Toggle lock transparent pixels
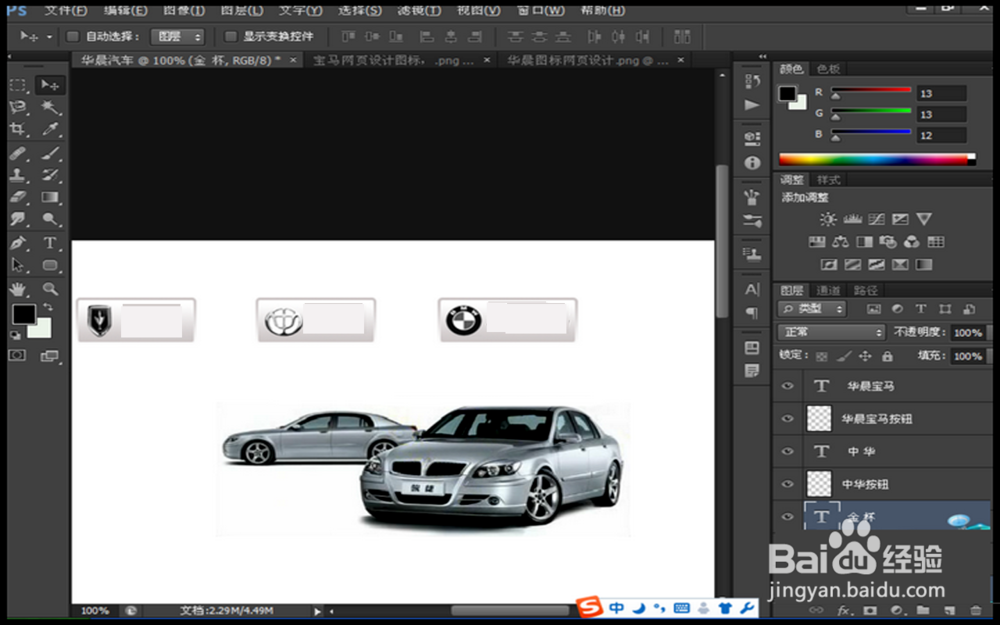Image resolution: width=1000 pixels, height=625 pixels. point(822,357)
